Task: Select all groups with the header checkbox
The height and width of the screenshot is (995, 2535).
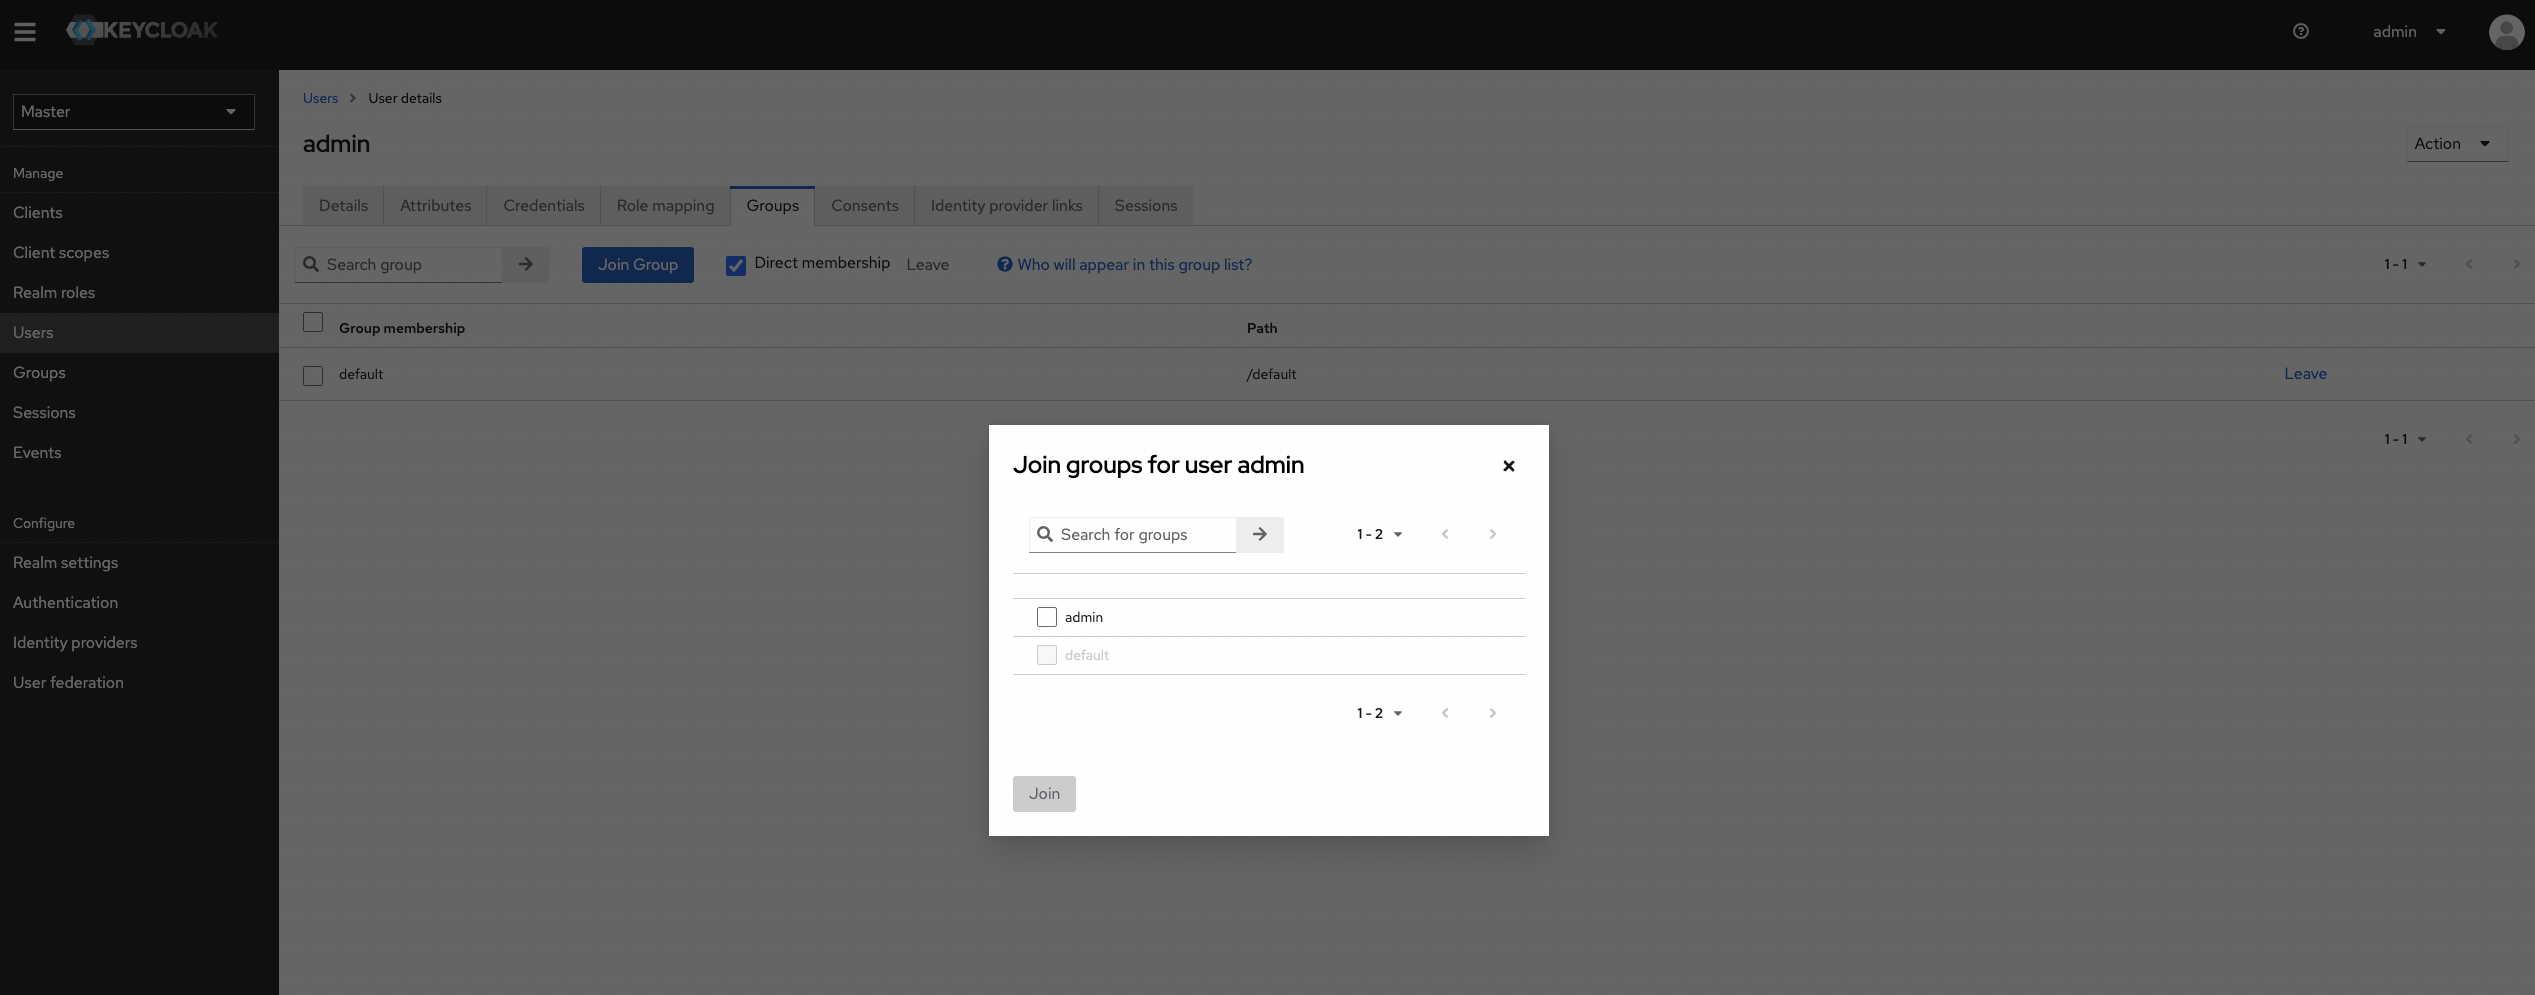Action: 312,322
